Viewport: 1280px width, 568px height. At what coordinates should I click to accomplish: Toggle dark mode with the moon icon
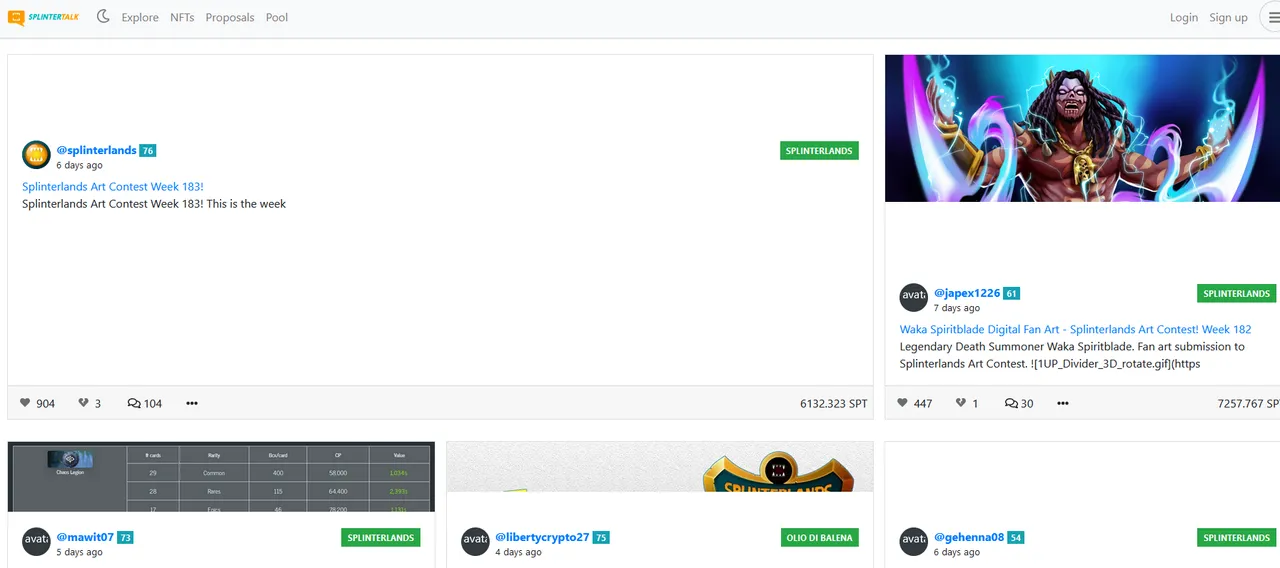coord(103,16)
